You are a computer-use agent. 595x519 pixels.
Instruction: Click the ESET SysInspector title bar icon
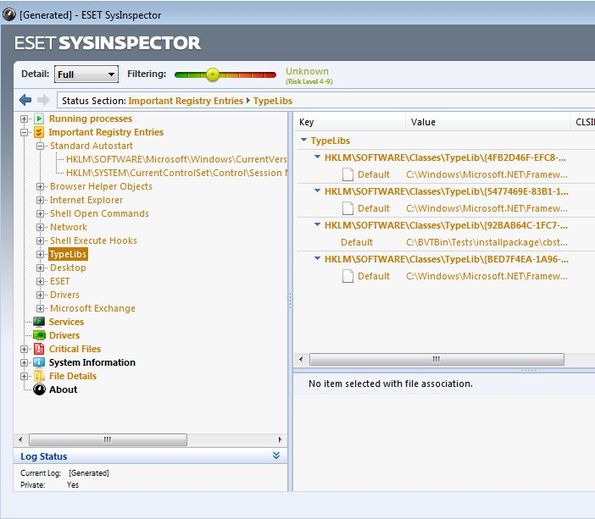point(9,15)
